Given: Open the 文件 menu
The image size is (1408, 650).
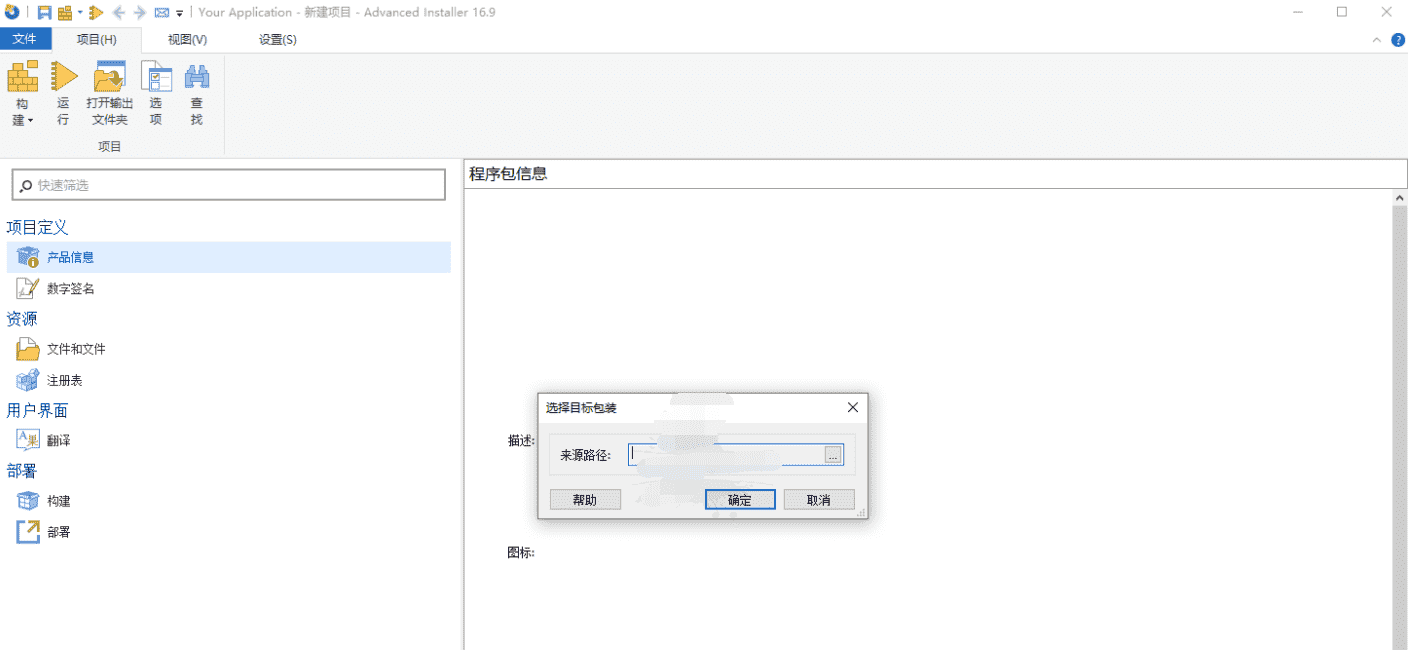Looking at the screenshot, I should pos(26,38).
